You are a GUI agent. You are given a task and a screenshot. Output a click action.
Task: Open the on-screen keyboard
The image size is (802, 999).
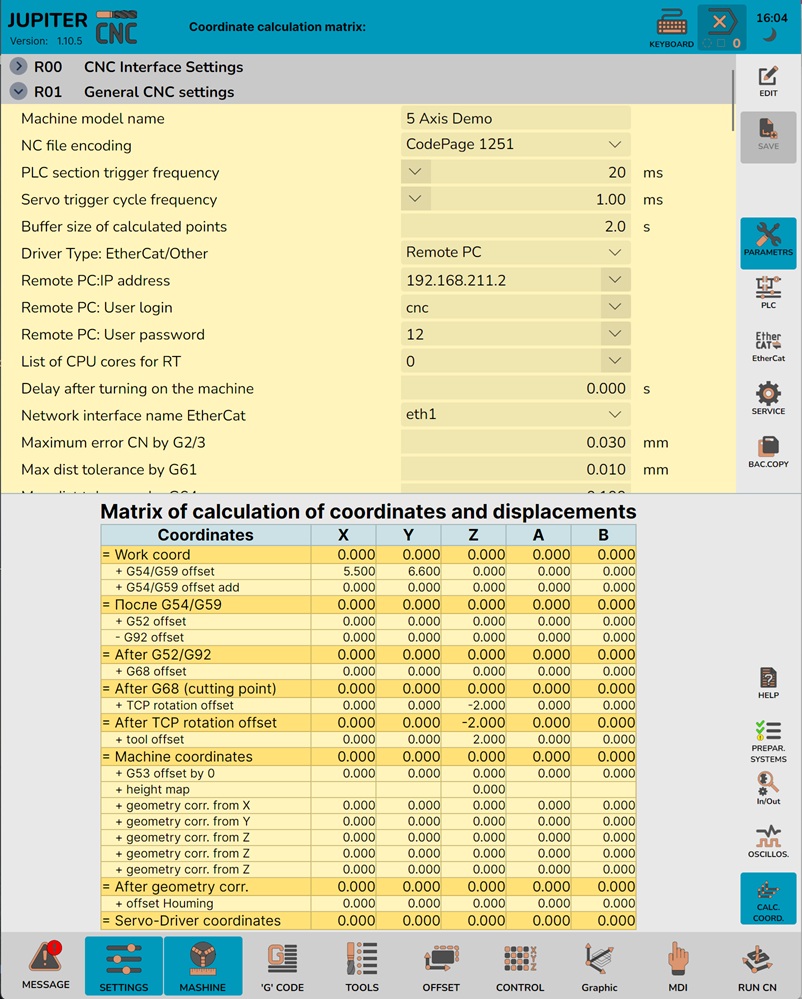[671, 28]
